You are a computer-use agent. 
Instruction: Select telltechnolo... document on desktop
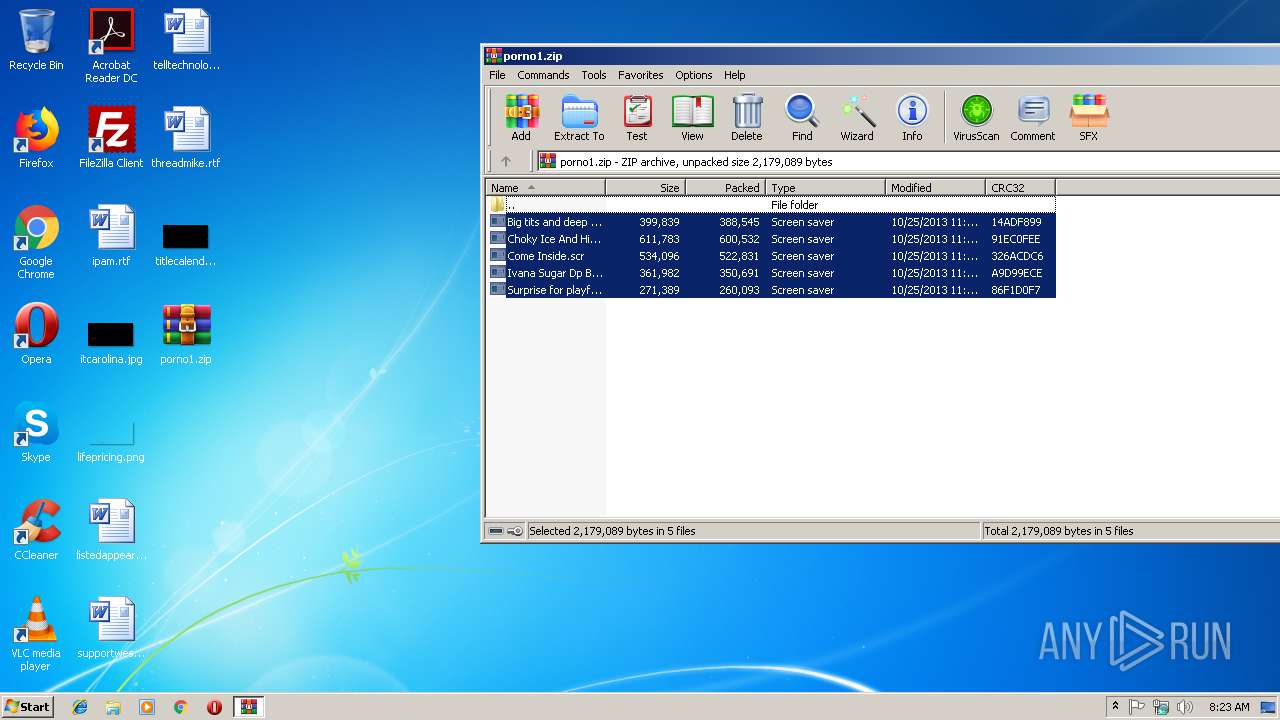186,40
